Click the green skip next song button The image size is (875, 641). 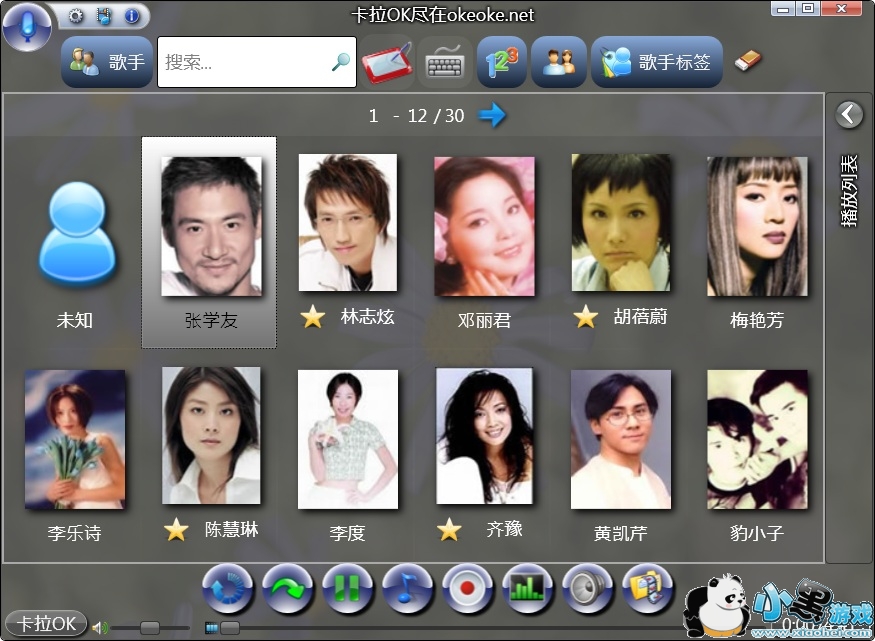point(287,588)
